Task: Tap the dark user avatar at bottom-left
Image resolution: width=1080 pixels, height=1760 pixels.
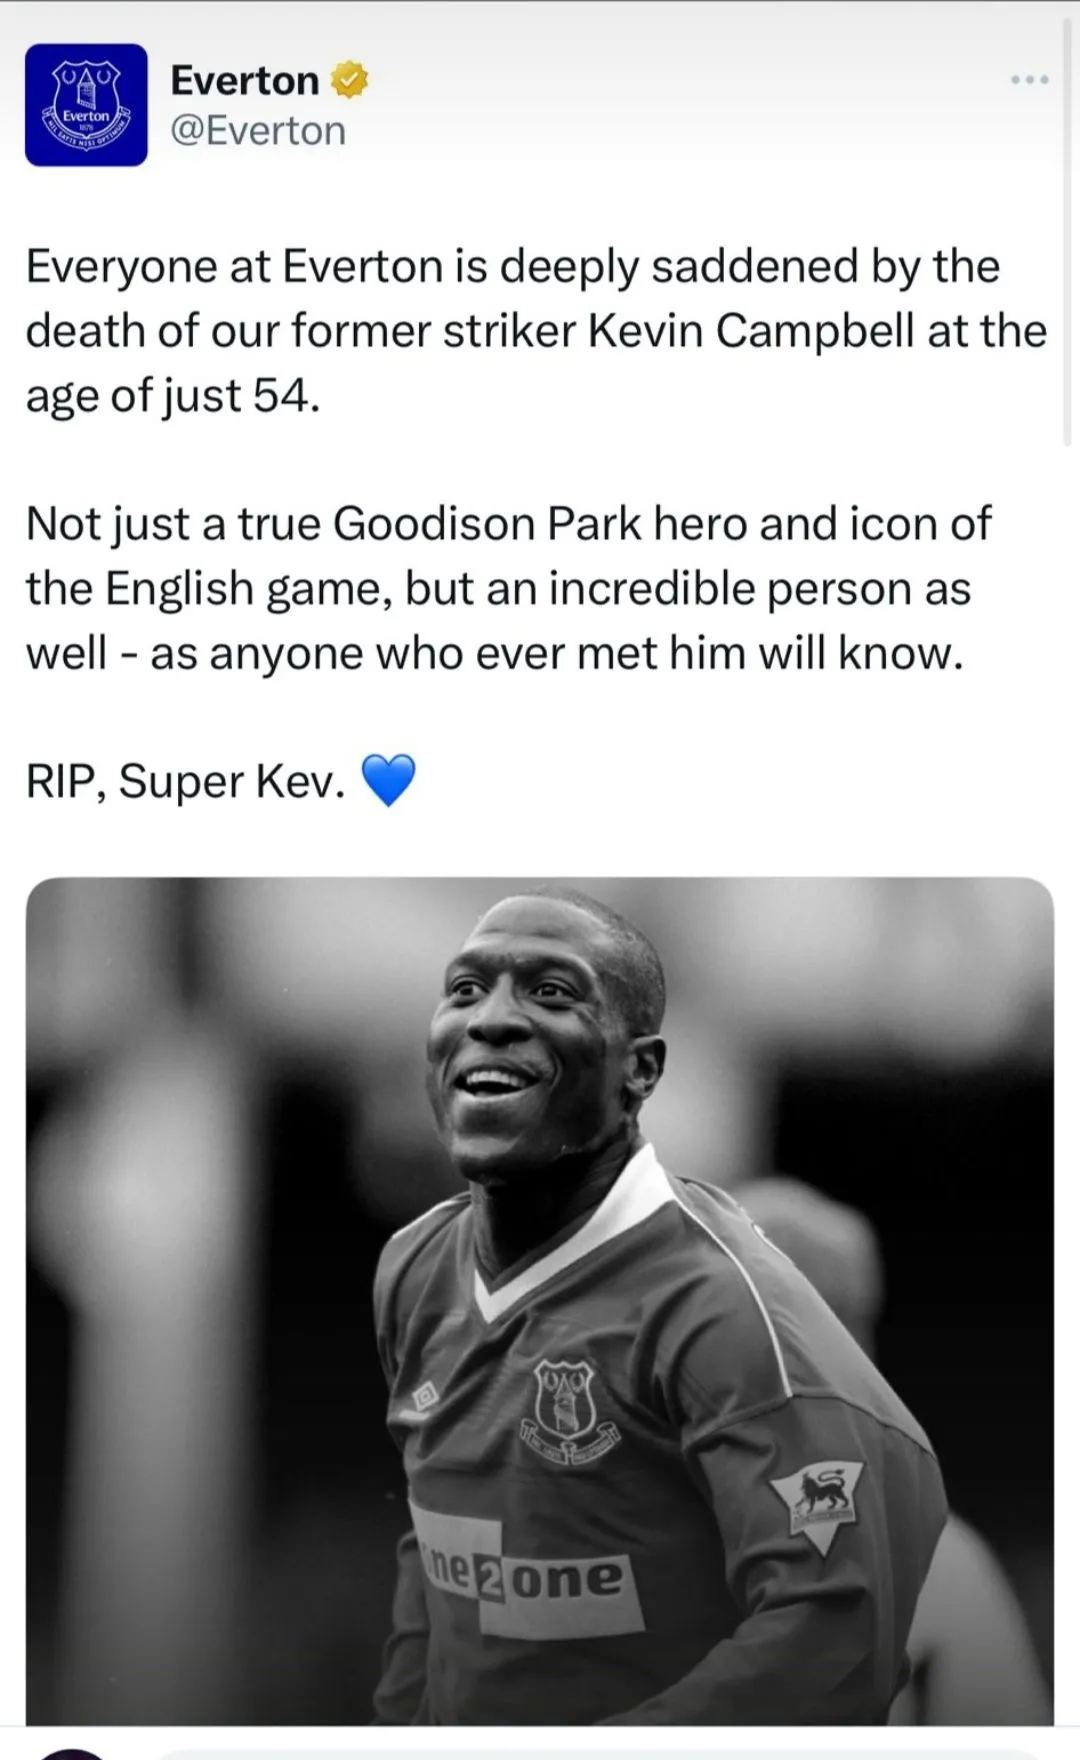Action: [70, 1753]
